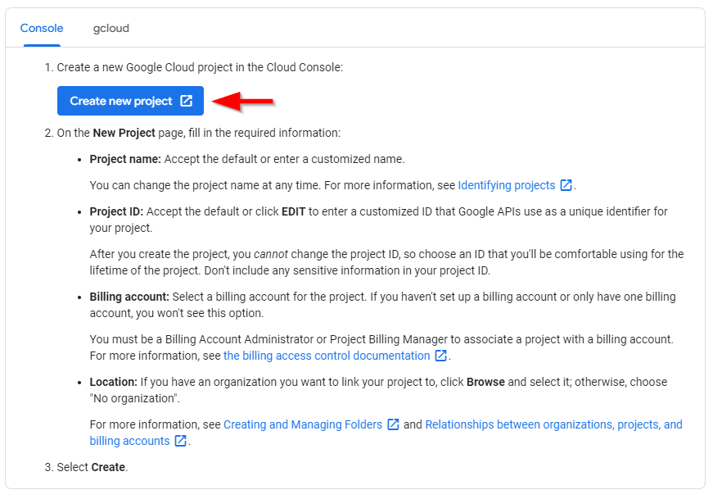Viewport: 713px width, 499px height.
Task: Click the bold Create word in step 3
Action: click(108, 467)
